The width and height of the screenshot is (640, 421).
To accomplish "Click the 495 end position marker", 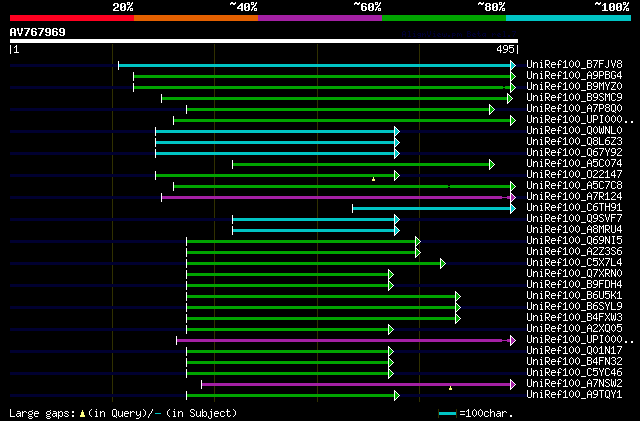I will 505,49.
